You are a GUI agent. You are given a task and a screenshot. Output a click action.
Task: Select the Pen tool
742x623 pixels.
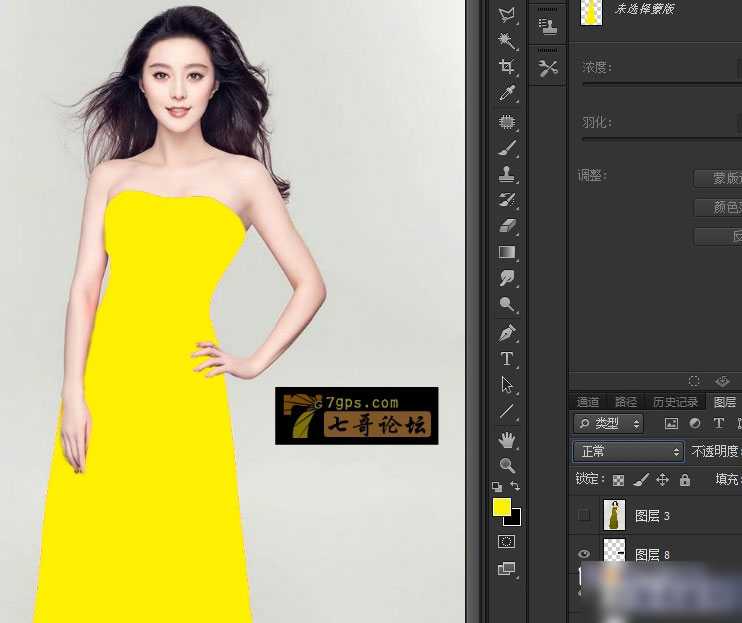[507, 333]
